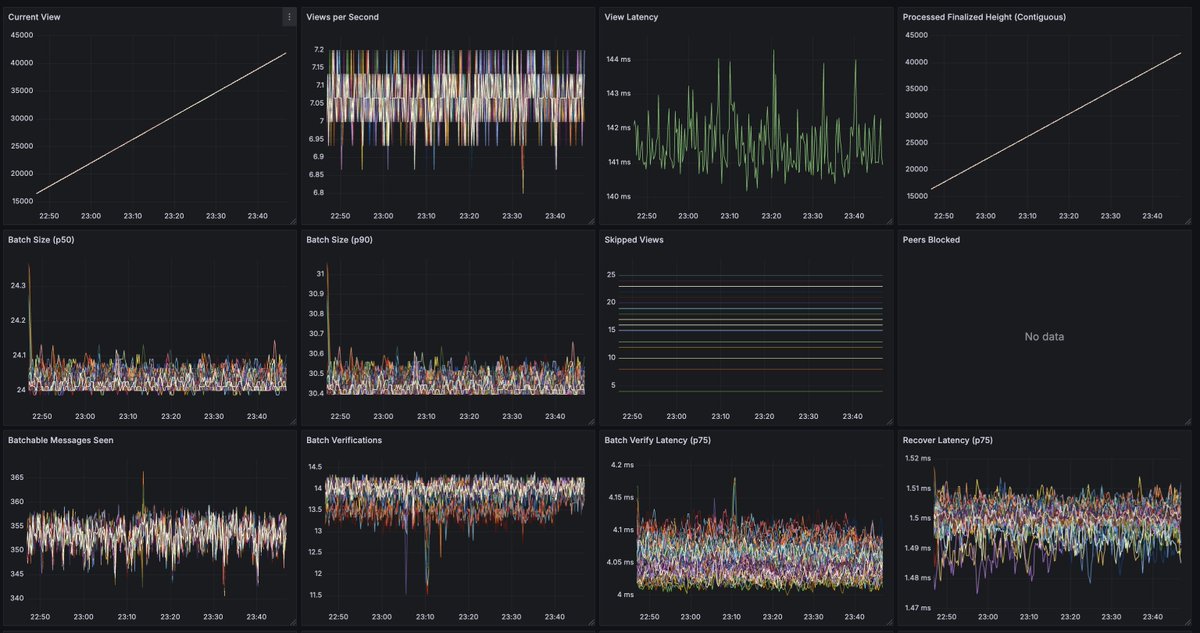Click the Batch Size (p50) resize handle
This screenshot has width=1200, height=633.
coord(292,422)
